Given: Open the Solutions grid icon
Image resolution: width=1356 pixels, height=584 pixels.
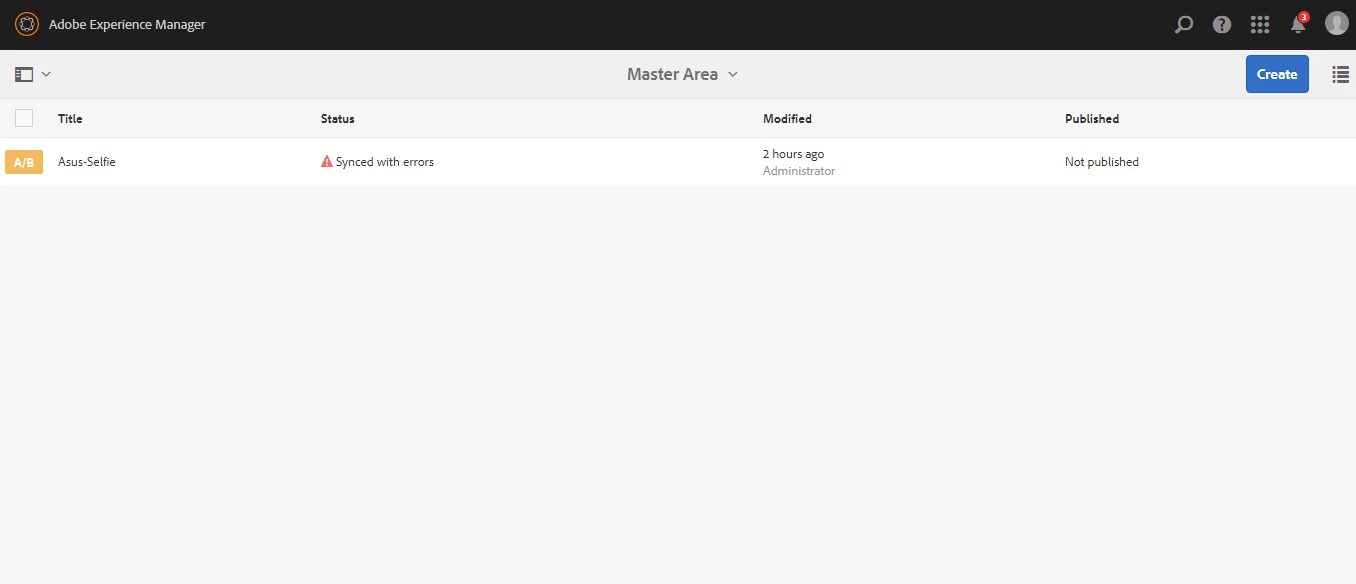Looking at the screenshot, I should [x=1260, y=24].
